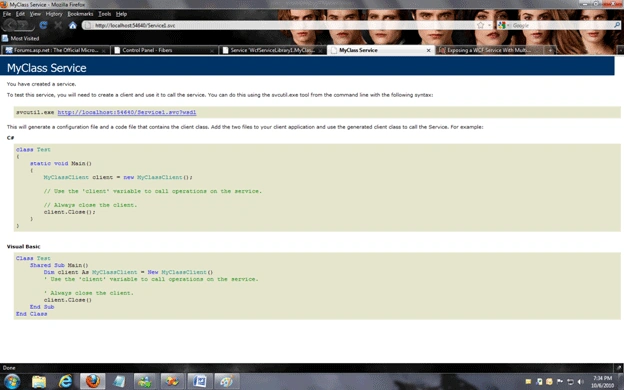
Task: Open the address bar history dropdown arrow
Action: point(489,25)
